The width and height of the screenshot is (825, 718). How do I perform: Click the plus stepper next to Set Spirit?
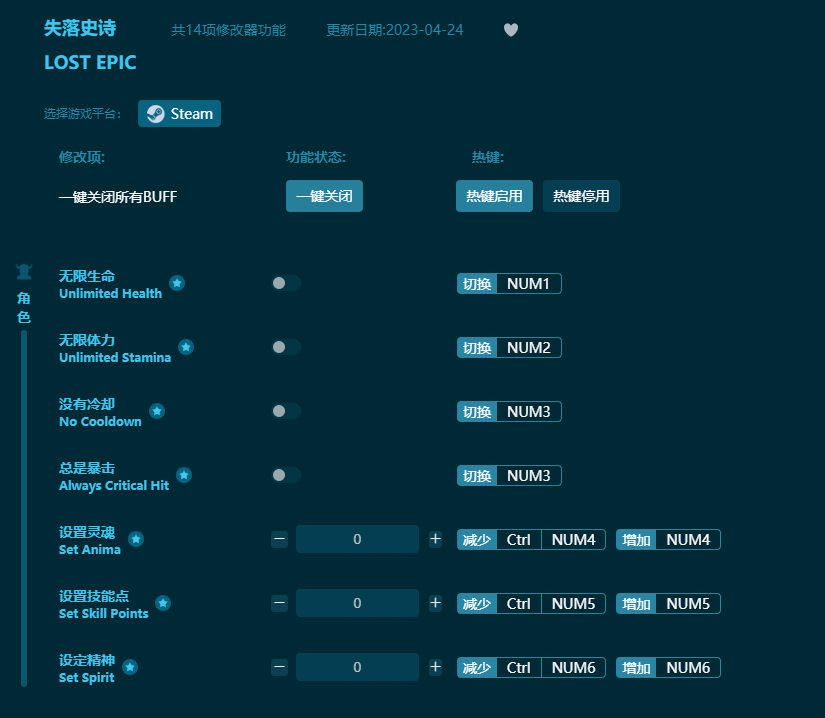point(435,667)
